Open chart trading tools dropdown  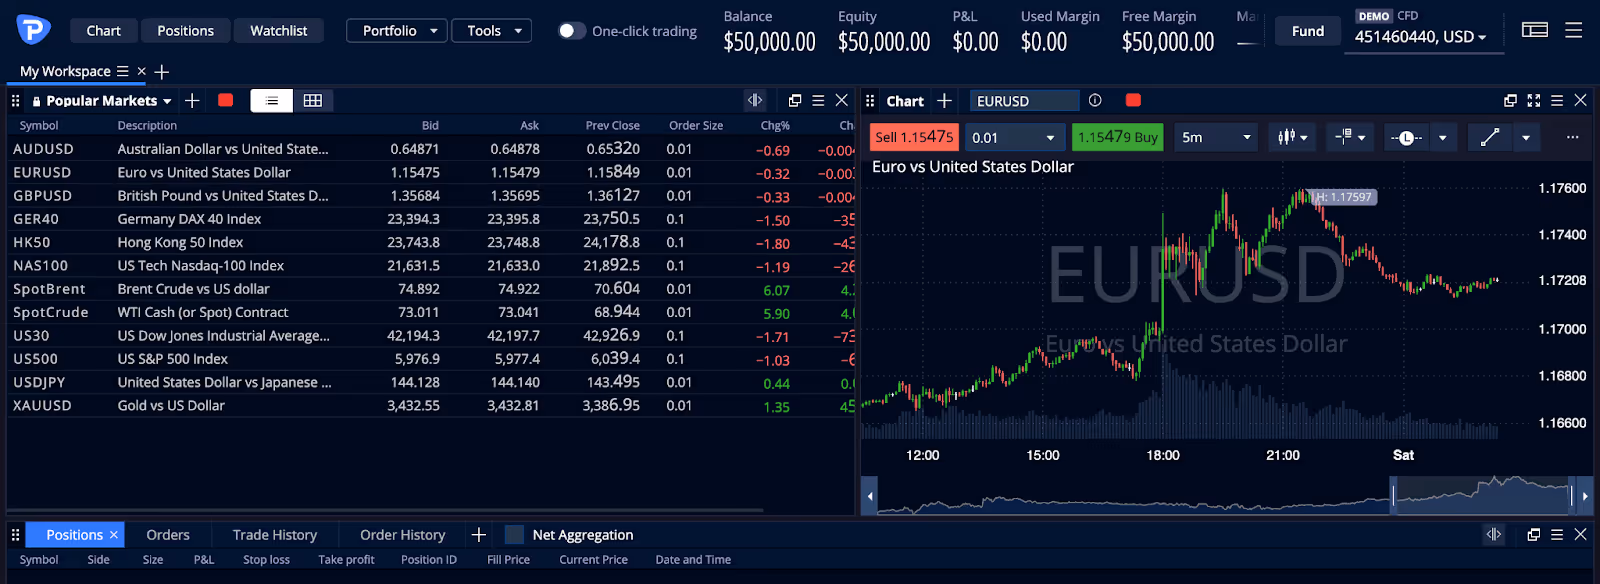tap(1350, 137)
